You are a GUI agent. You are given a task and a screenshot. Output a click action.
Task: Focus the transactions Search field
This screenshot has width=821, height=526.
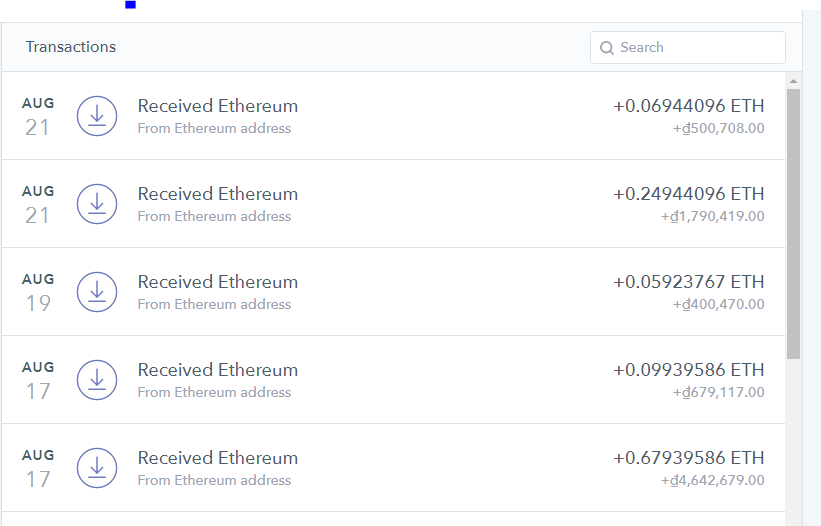pyautogui.click(x=695, y=47)
